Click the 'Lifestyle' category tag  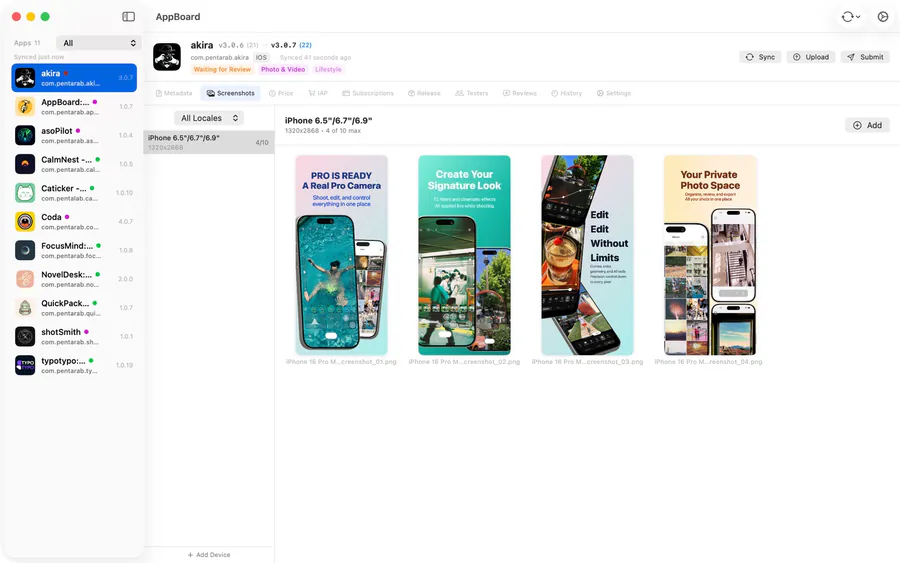(x=328, y=69)
